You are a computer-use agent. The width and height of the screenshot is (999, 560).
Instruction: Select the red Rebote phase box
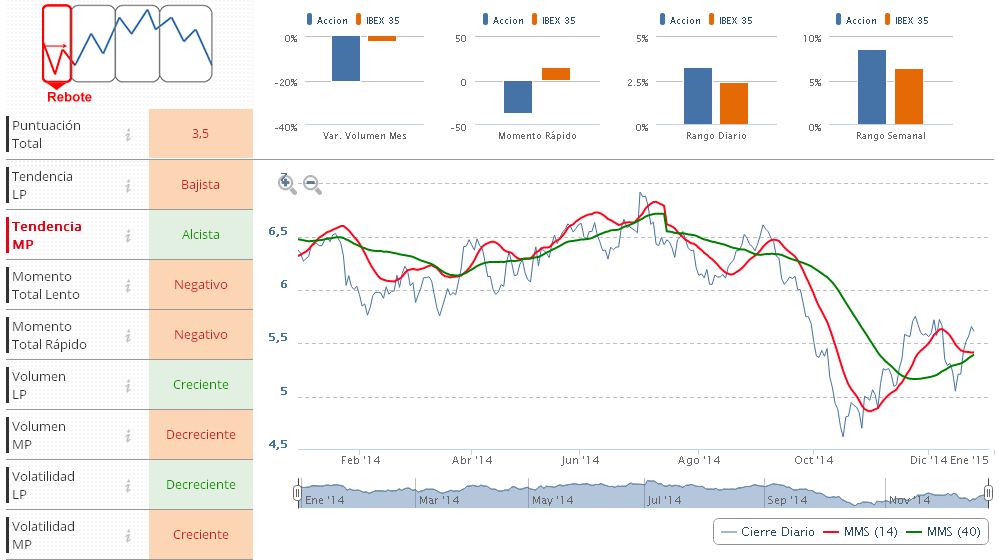pyautogui.click(x=57, y=44)
